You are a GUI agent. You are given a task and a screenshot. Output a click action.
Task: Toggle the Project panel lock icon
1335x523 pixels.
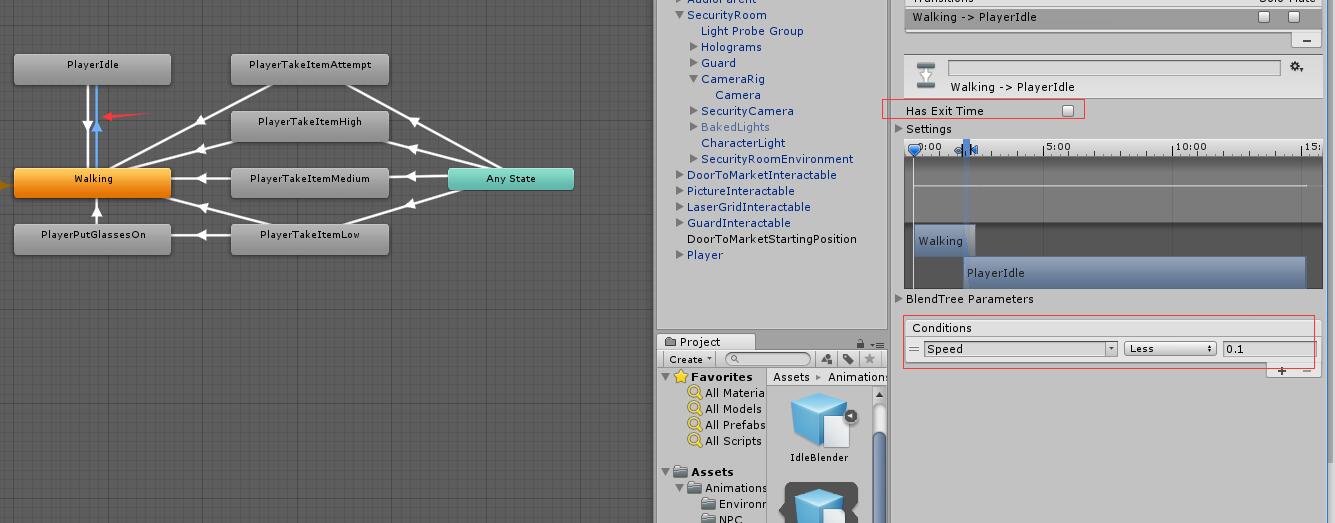pyautogui.click(x=859, y=343)
